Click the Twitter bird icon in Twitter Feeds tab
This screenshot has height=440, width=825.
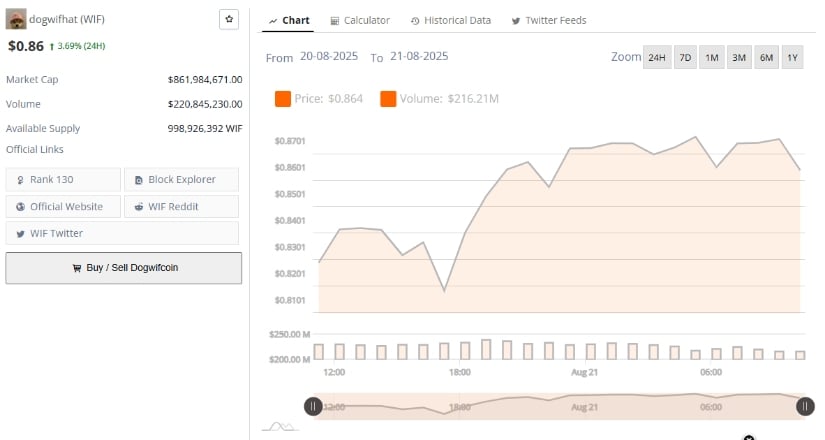coord(516,21)
